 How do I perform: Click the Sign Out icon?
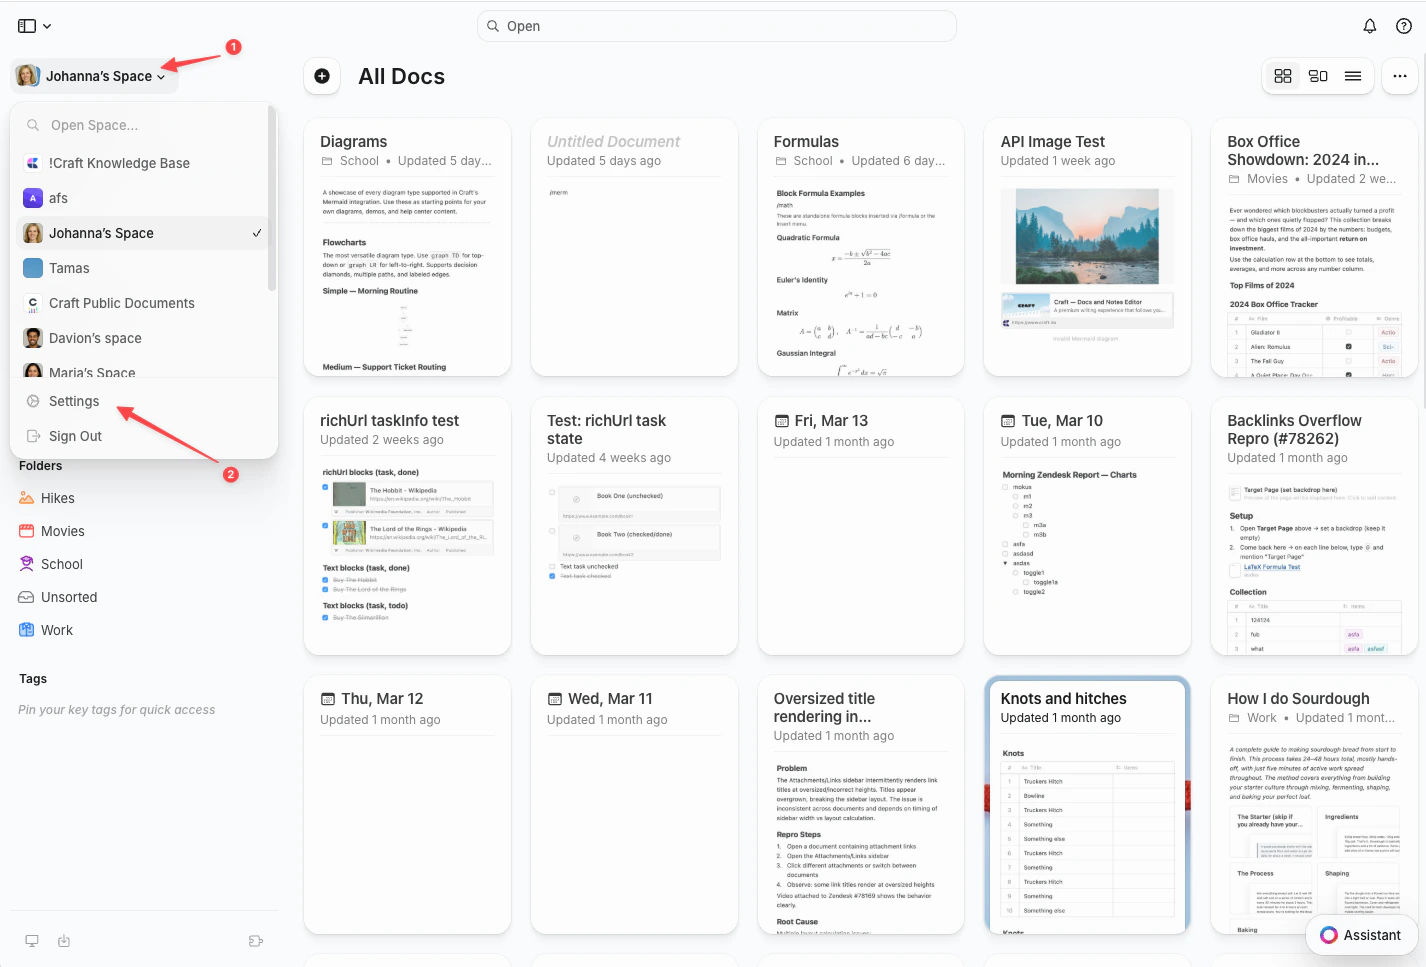click(x=33, y=436)
